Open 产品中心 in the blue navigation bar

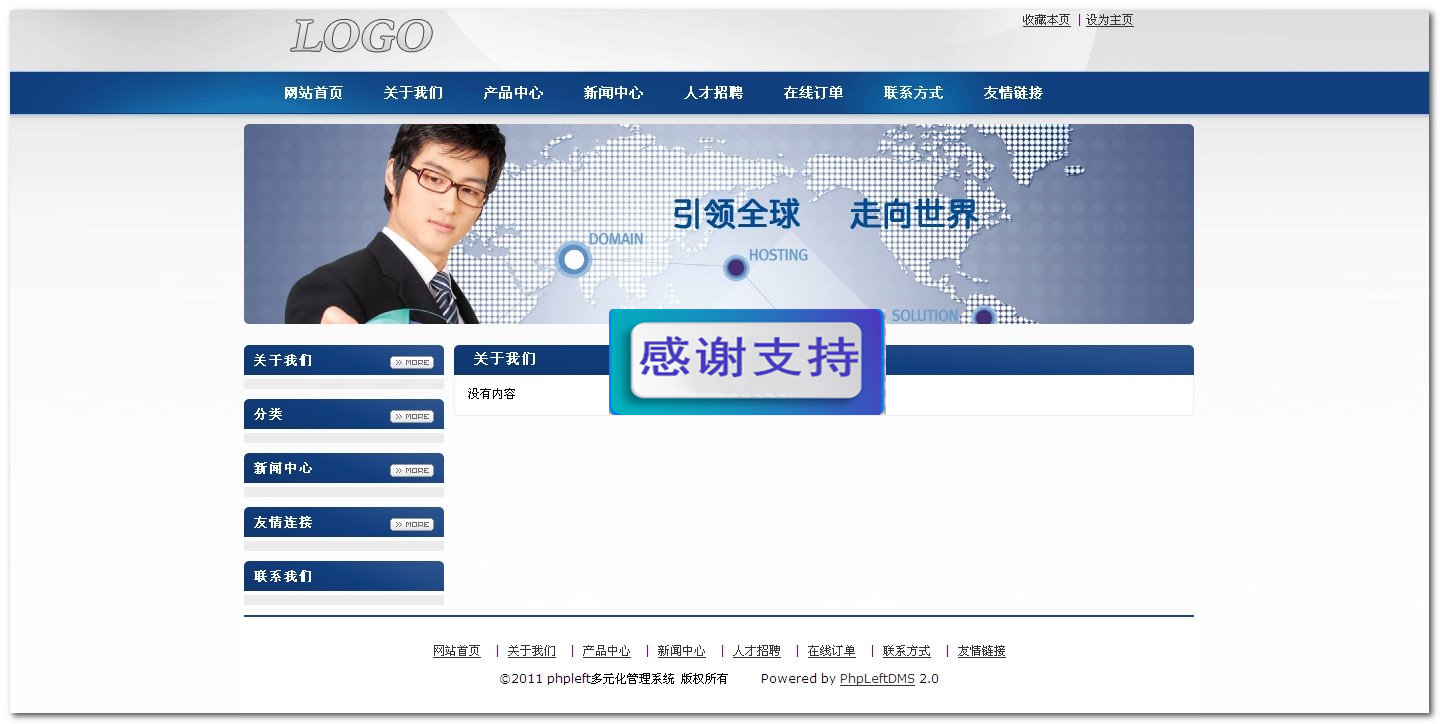[513, 93]
